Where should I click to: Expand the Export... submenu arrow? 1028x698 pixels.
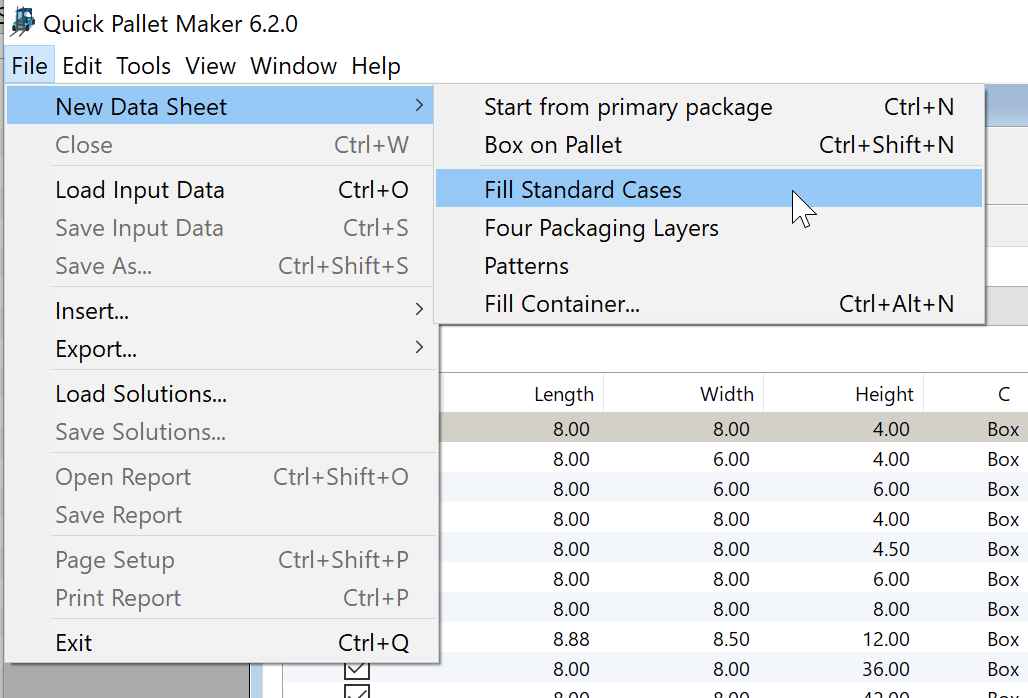tap(419, 347)
